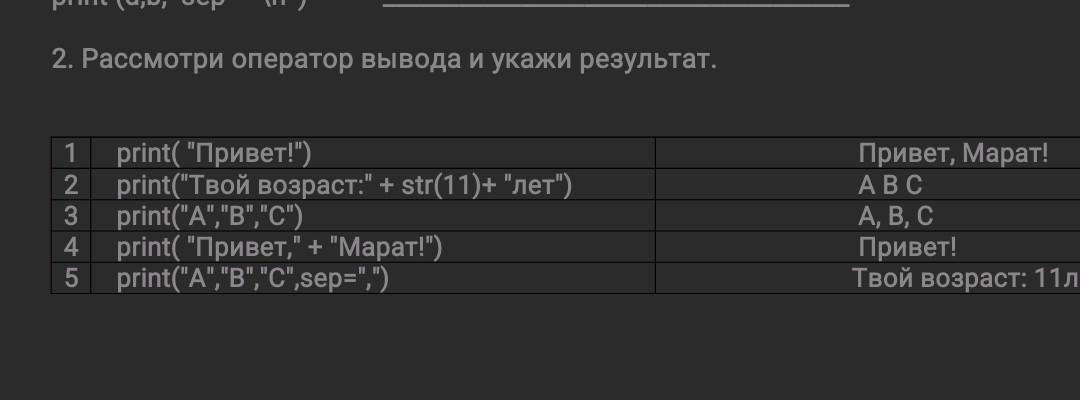Image resolution: width=1080 pixels, height=400 pixels.
Task: Click the print("Привет," + "Марат!") cell
Action: [x=279, y=247]
